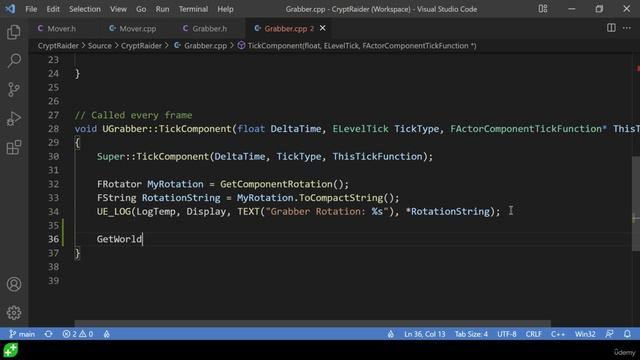Open Run and Debug view
The image size is (640, 360).
click(x=13, y=118)
